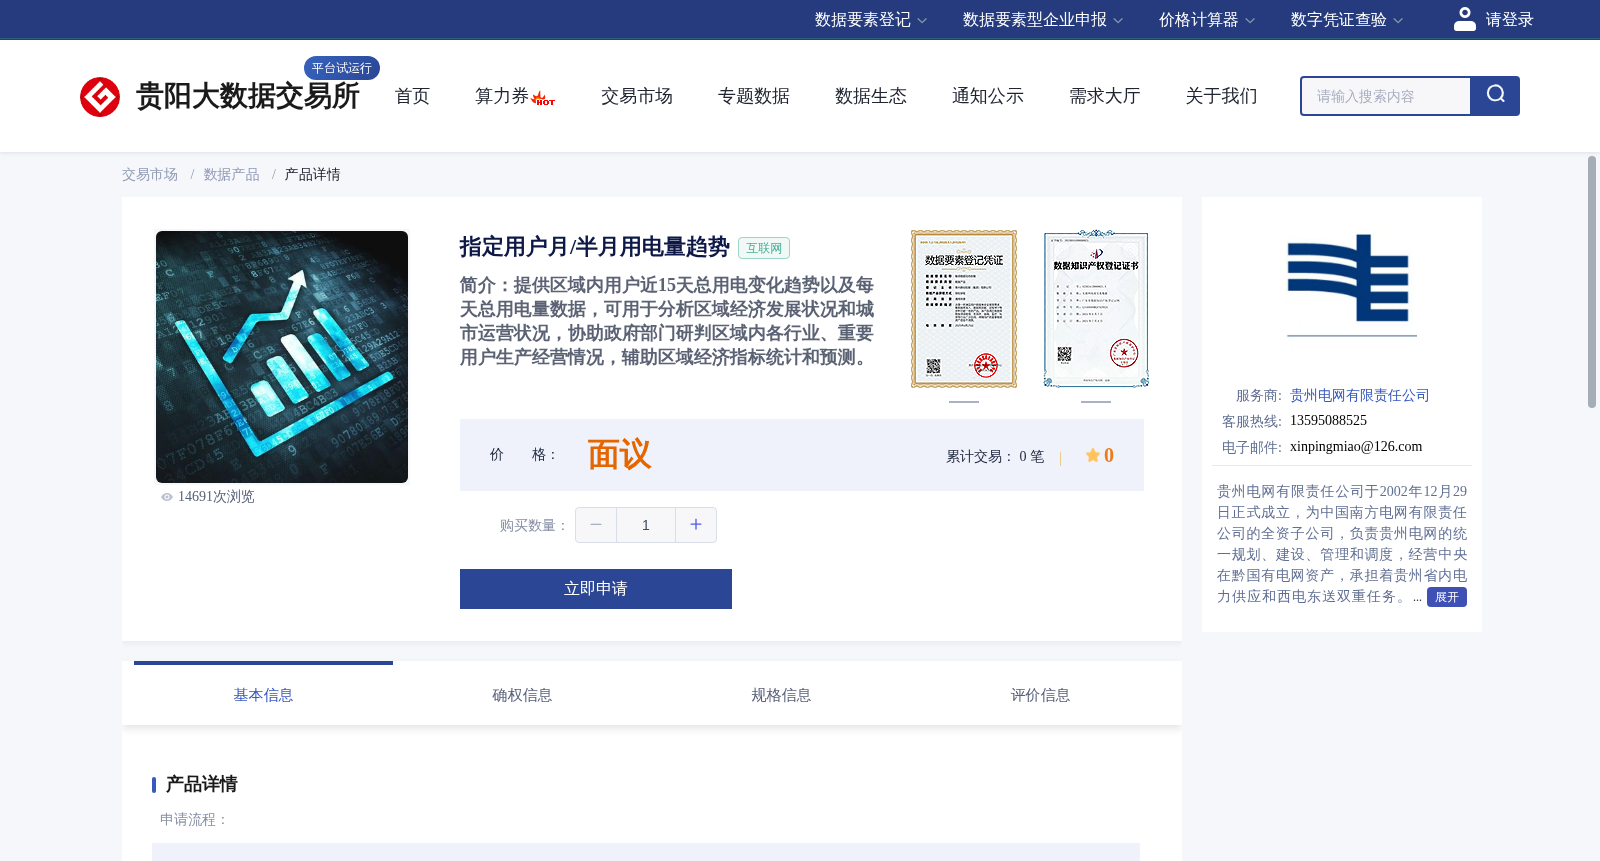Image resolution: width=1600 pixels, height=861 pixels.
Task: Click the user avatar icon beside 请登录
Action: pyautogui.click(x=1464, y=19)
